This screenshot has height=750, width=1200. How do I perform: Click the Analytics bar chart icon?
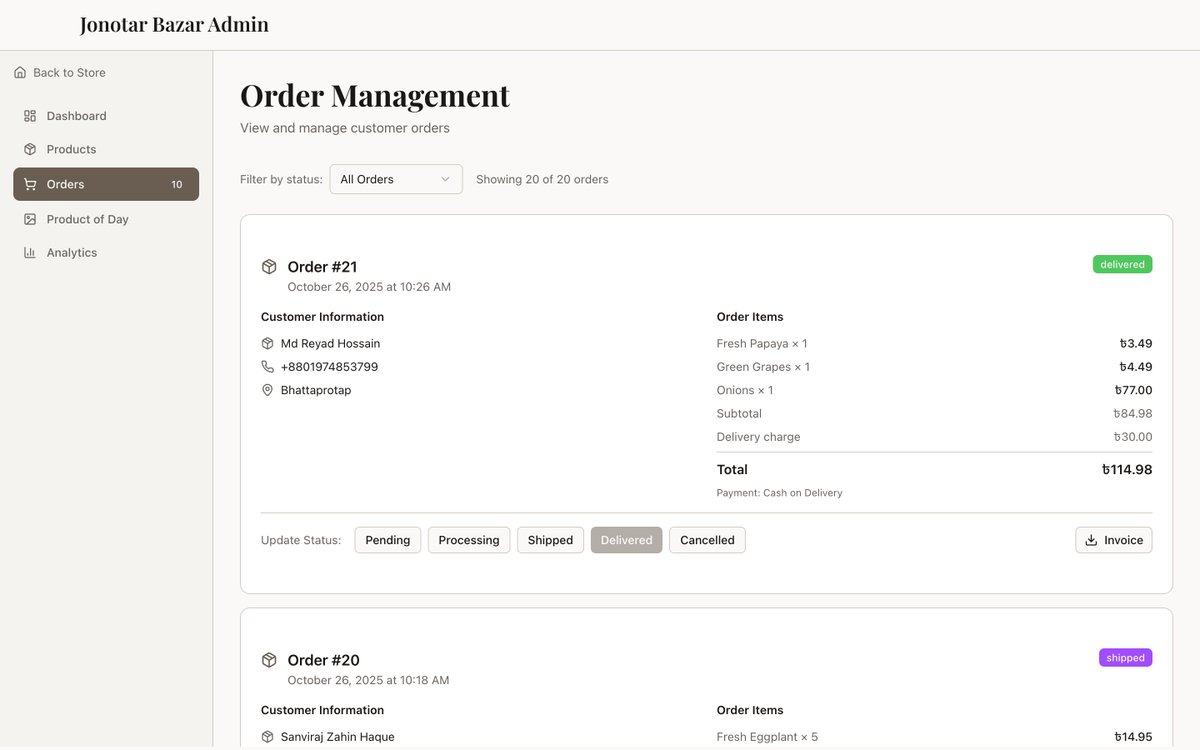pos(30,253)
